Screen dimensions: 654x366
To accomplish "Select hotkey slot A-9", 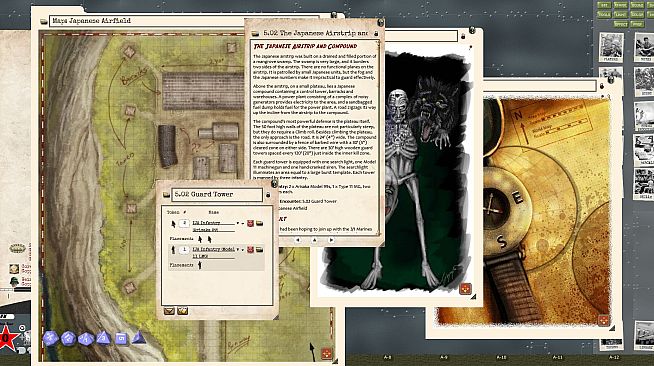I will tap(444, 357).
